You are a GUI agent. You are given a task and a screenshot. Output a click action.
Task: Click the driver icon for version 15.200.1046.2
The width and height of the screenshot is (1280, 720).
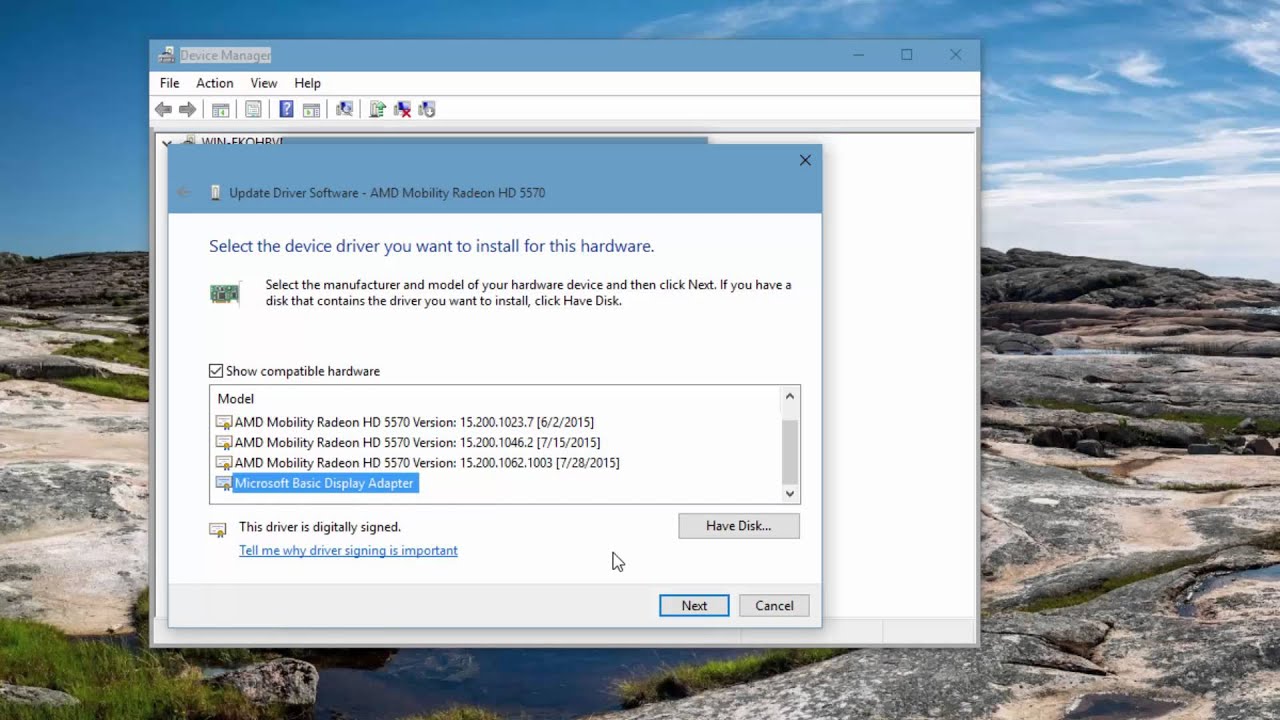(224, 442)
